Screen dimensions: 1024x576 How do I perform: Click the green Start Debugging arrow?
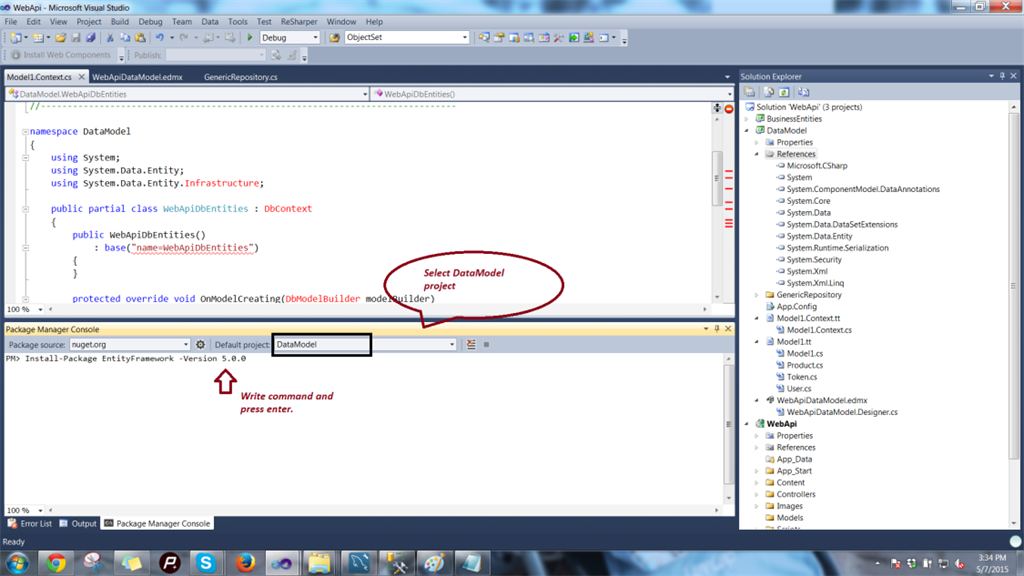249,38
